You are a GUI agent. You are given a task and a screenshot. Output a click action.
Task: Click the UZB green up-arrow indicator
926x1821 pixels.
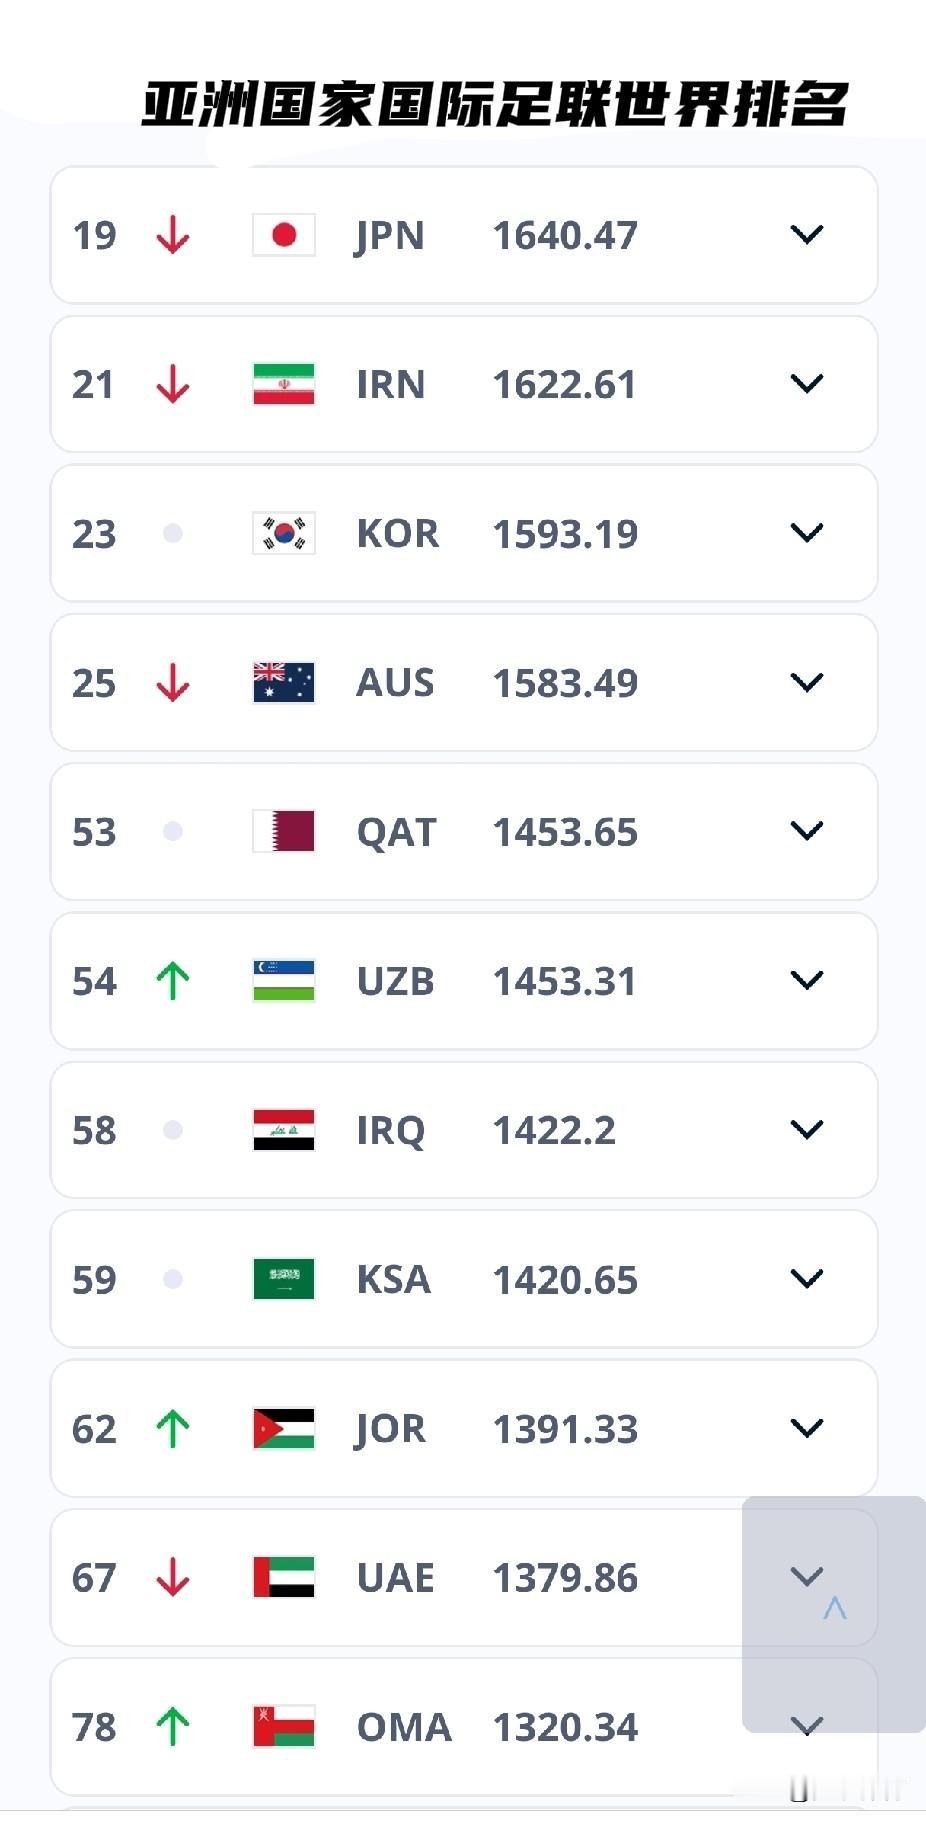point(173,981)
